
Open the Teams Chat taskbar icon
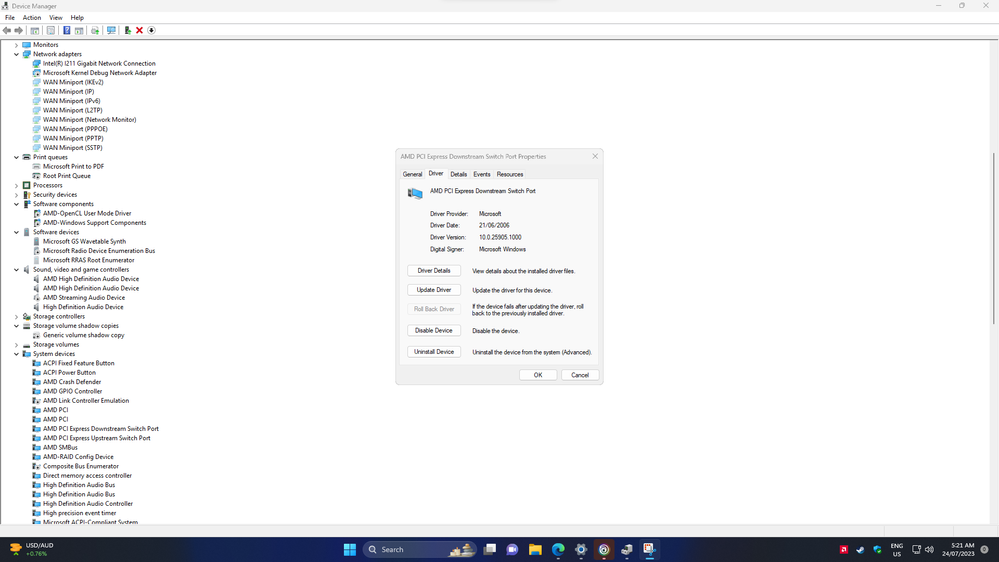(512, 549)
